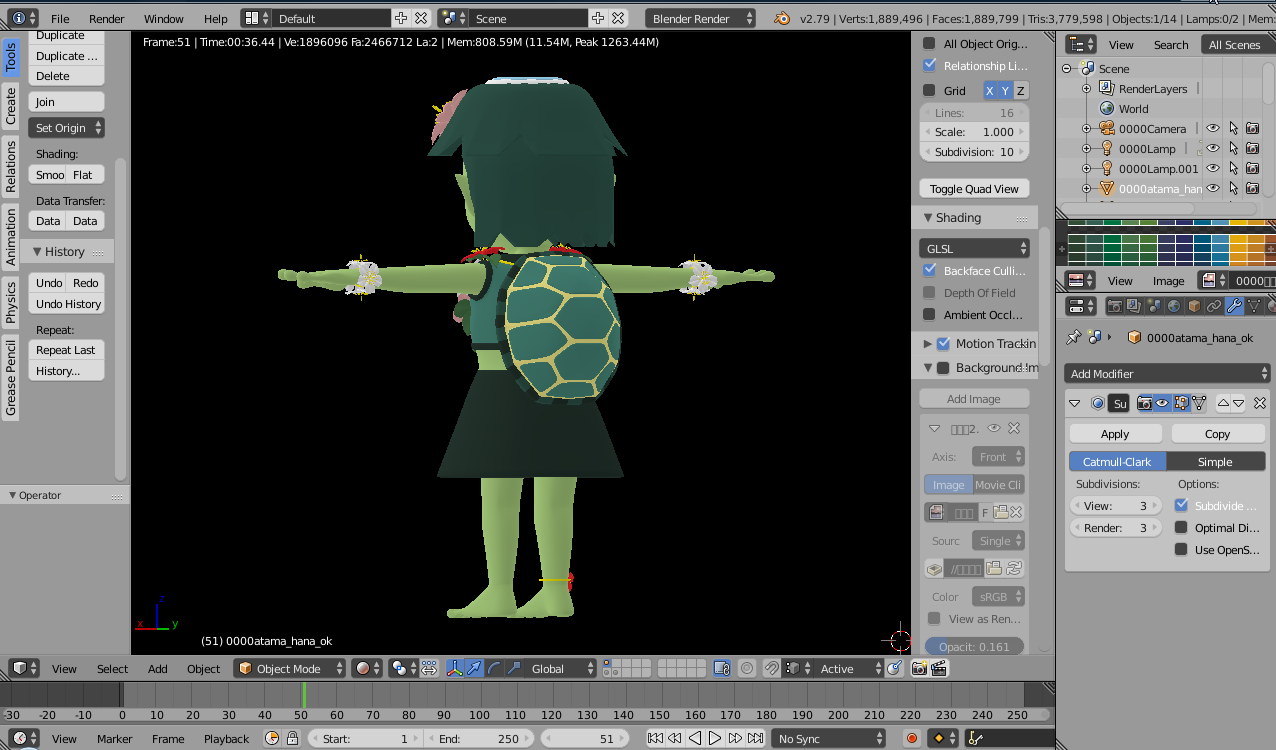Image resolution: width=1276 pixels, height=750 pixels.
Task: Enable the Grid checkbox
Action: click(x=929, y=91)
